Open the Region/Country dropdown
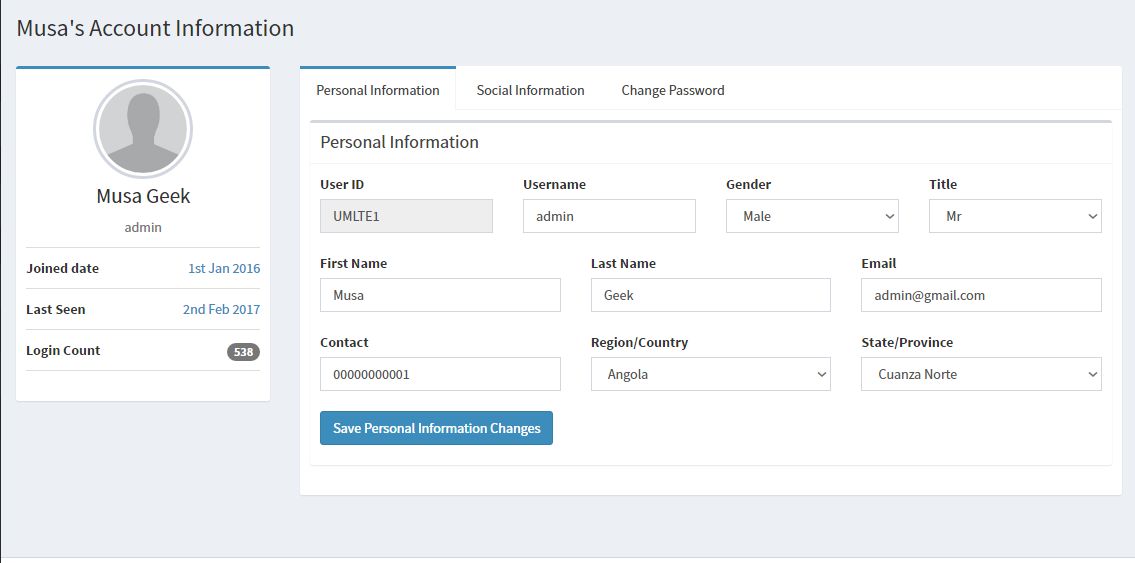This screenshot has height=563, width=1135. tap(710, 374)
